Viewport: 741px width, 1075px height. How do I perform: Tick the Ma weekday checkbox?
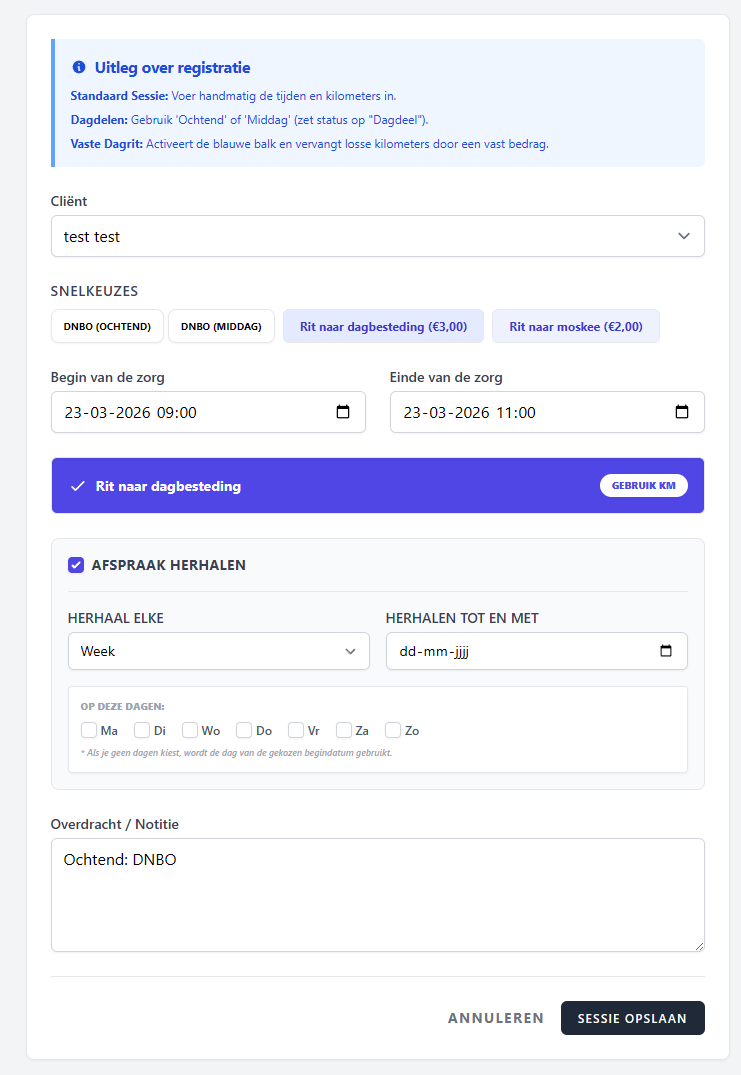pyautogui.click(x=89, y=730)
